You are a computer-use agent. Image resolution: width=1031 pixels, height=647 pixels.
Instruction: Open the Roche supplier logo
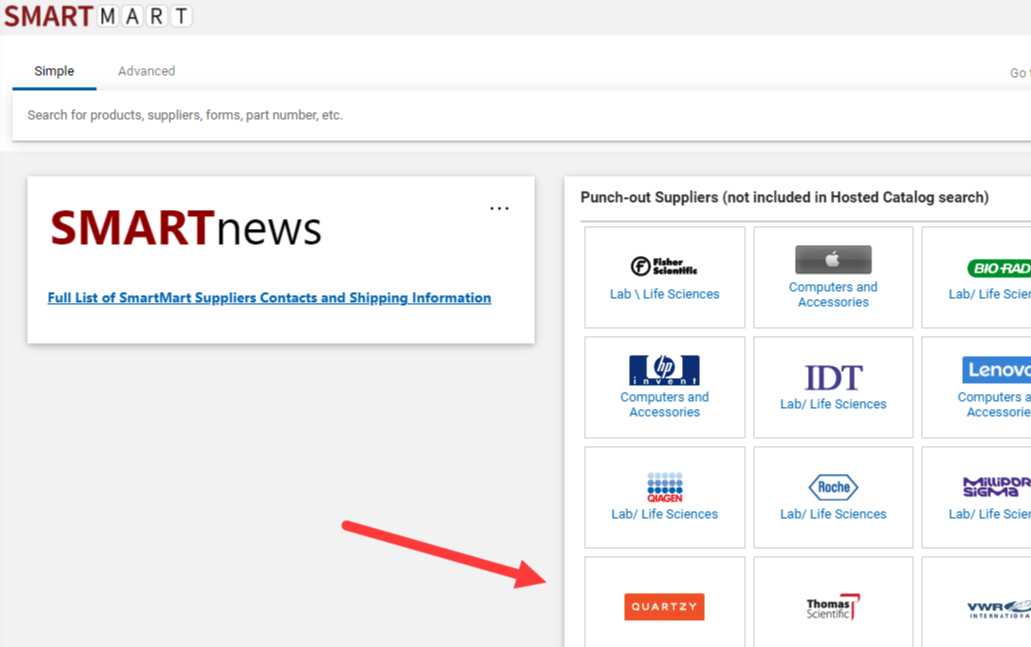(x=833, y=487)
